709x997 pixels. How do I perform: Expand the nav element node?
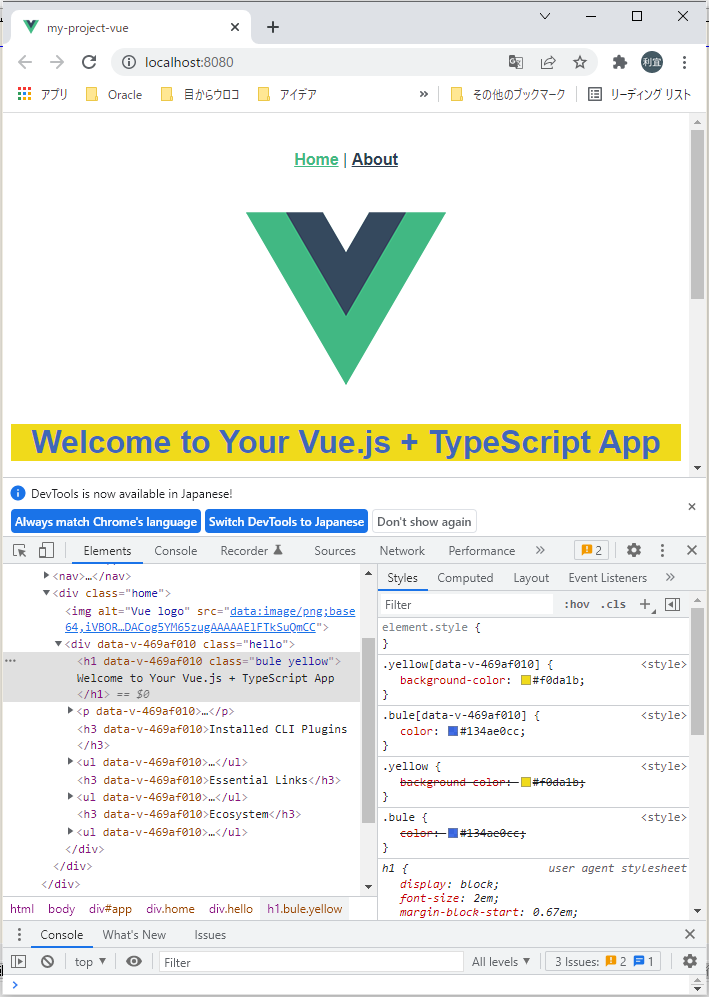coord(46,575)
